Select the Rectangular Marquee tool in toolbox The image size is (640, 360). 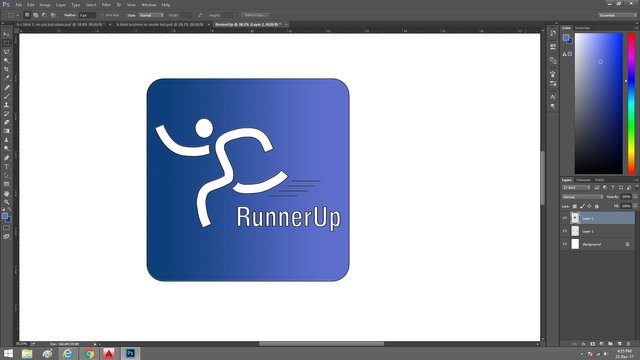coord(6,43)
